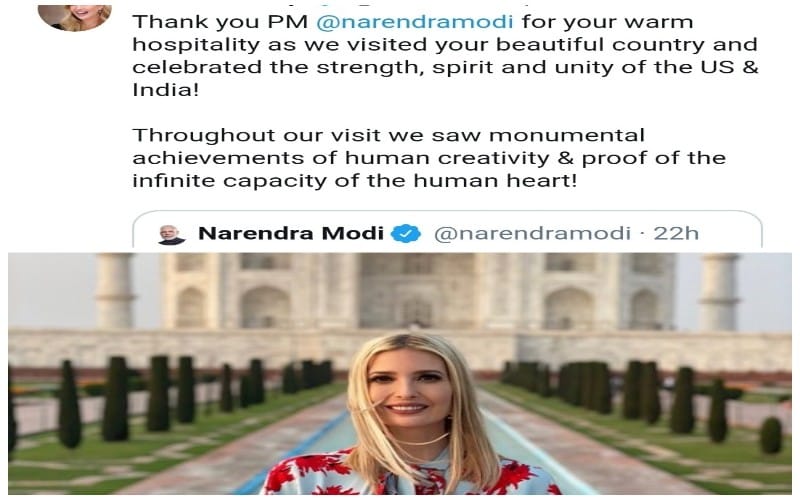Click the 'infinite capacity of the human heart!' line

coord(355,181)
